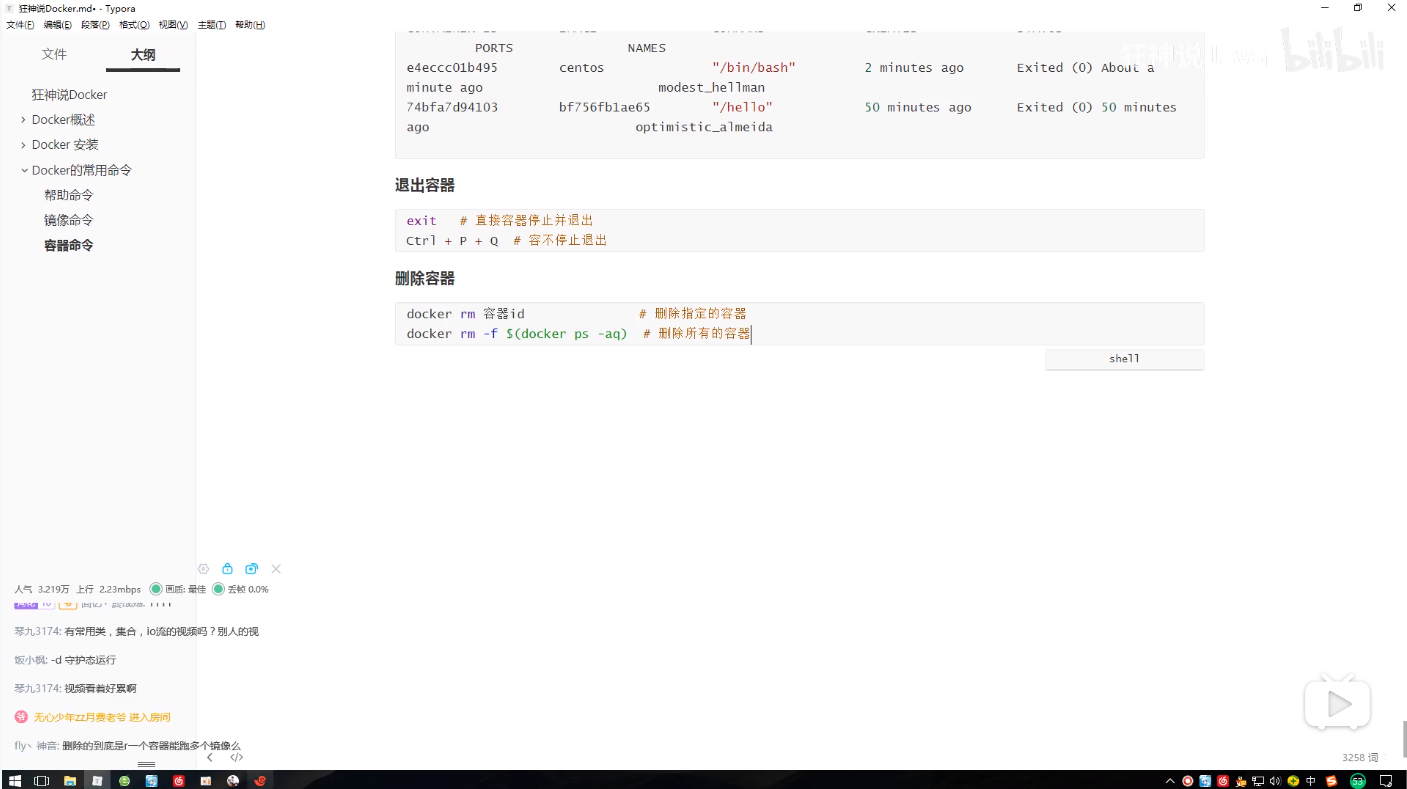
Task: Show hidden system tray icons
Action: [x=1170, y=781]
